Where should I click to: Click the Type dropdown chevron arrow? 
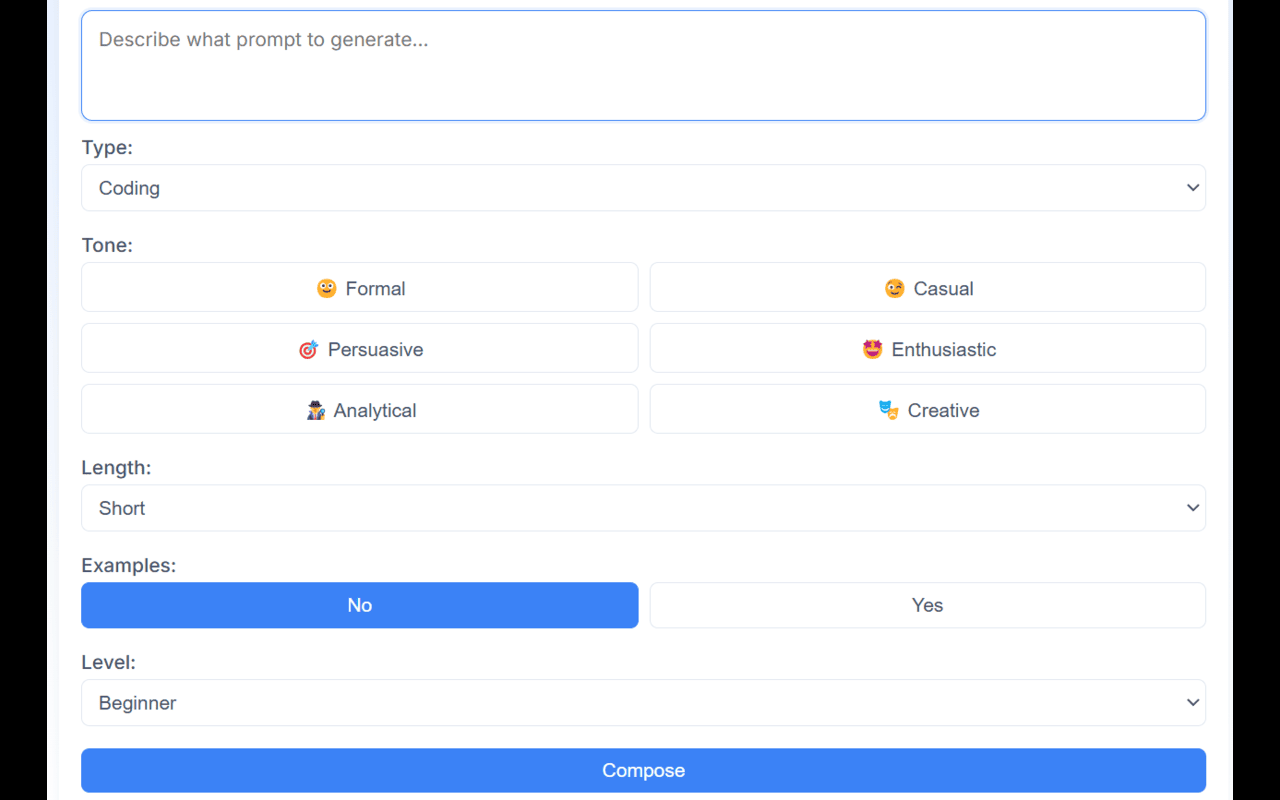click(x=1192, y=187)
